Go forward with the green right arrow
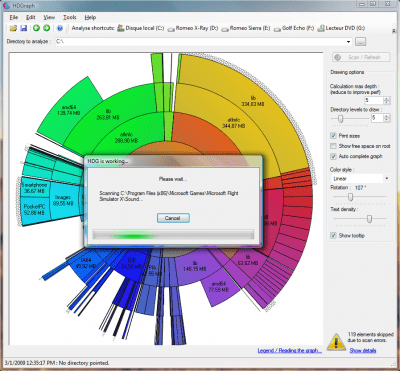This screenshot has height=371, width=400. point(46,28)
